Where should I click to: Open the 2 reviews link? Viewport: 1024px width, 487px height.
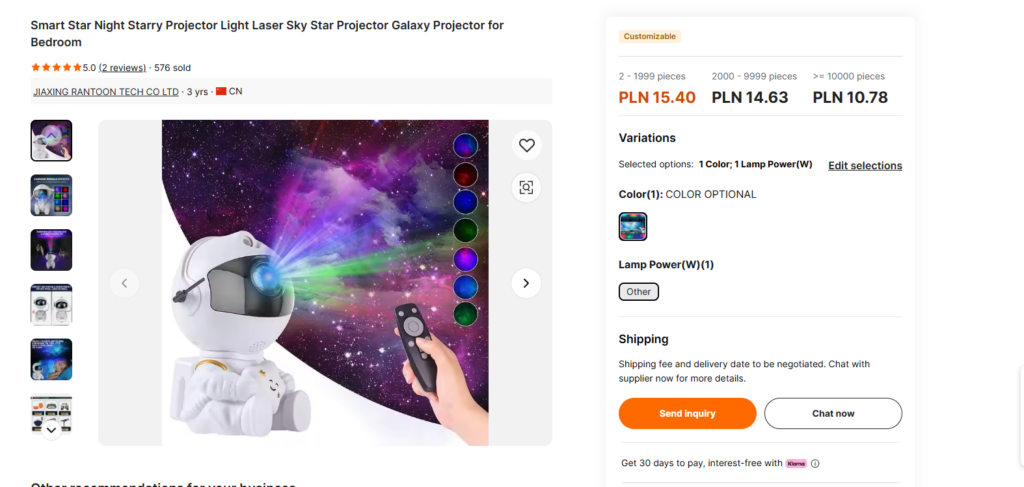tap(122, 68)
